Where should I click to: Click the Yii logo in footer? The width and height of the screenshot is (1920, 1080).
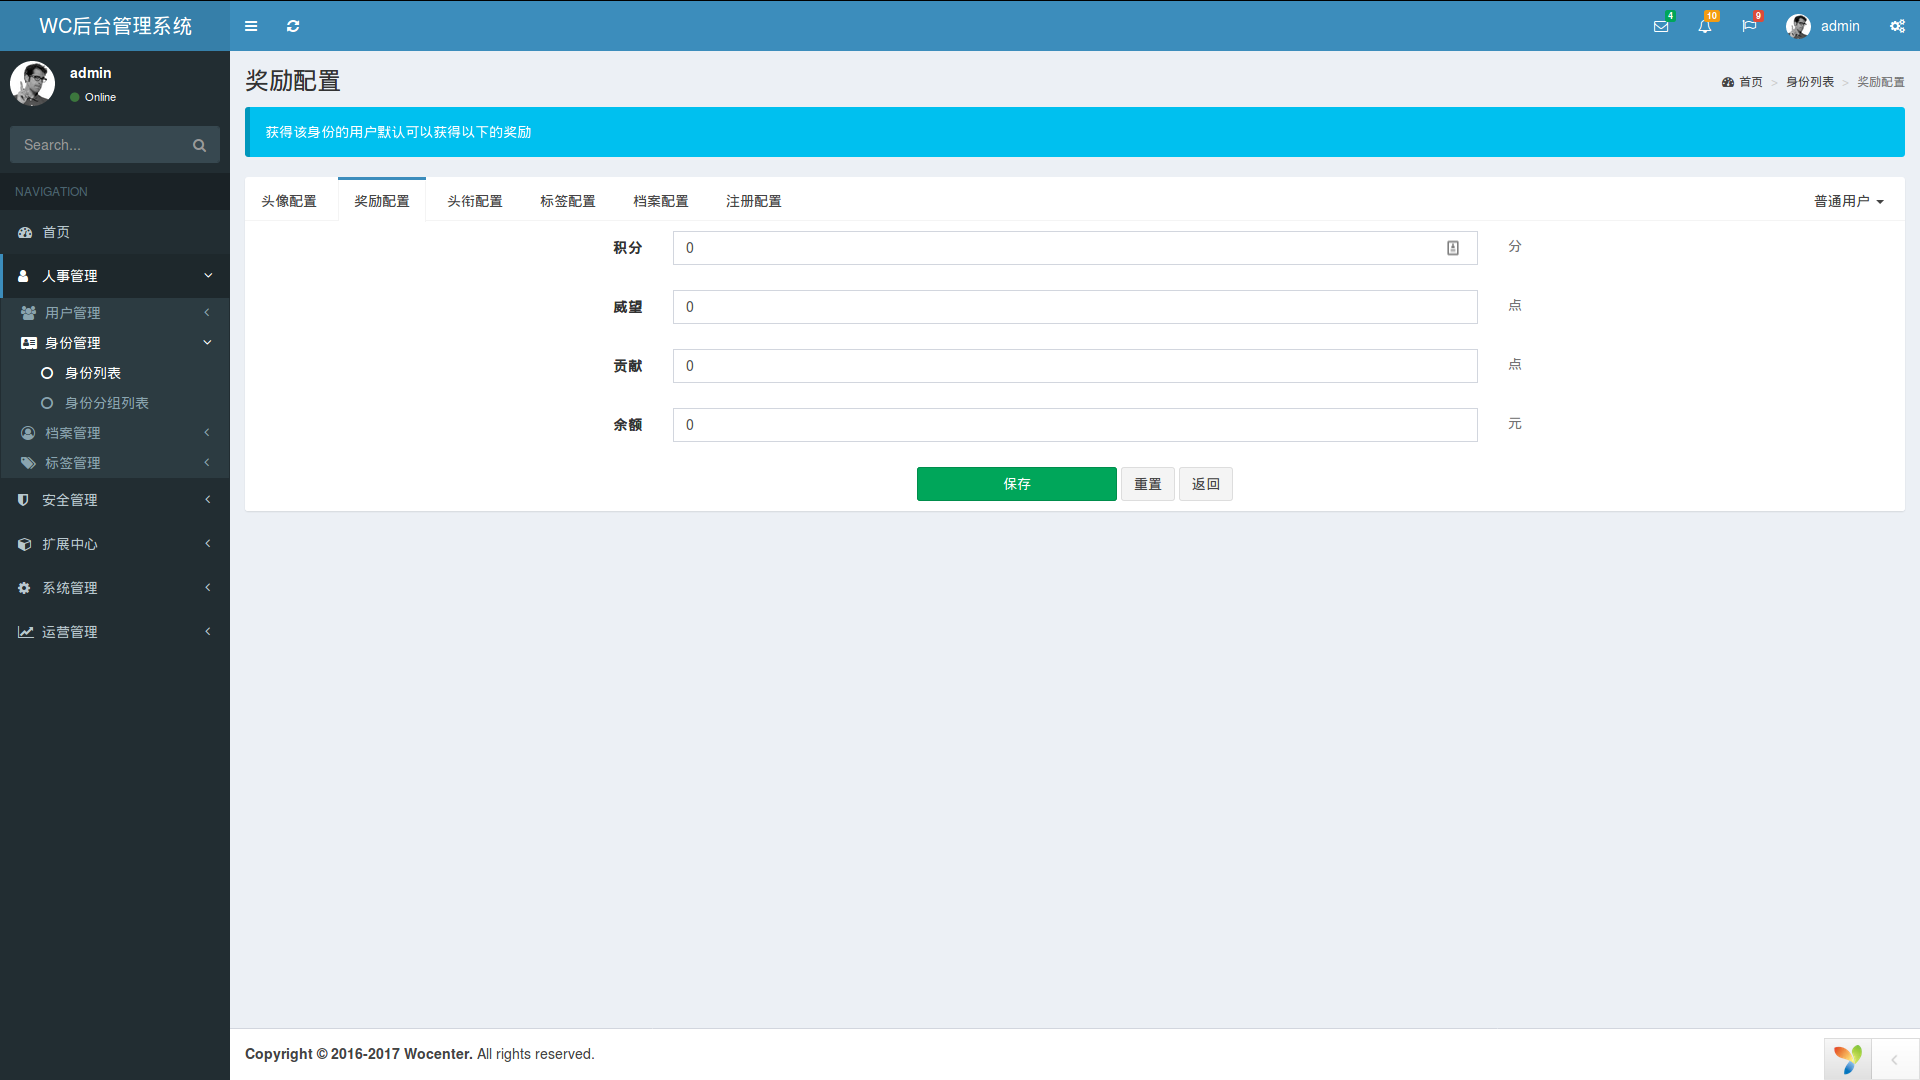tap(1847, 1058)
